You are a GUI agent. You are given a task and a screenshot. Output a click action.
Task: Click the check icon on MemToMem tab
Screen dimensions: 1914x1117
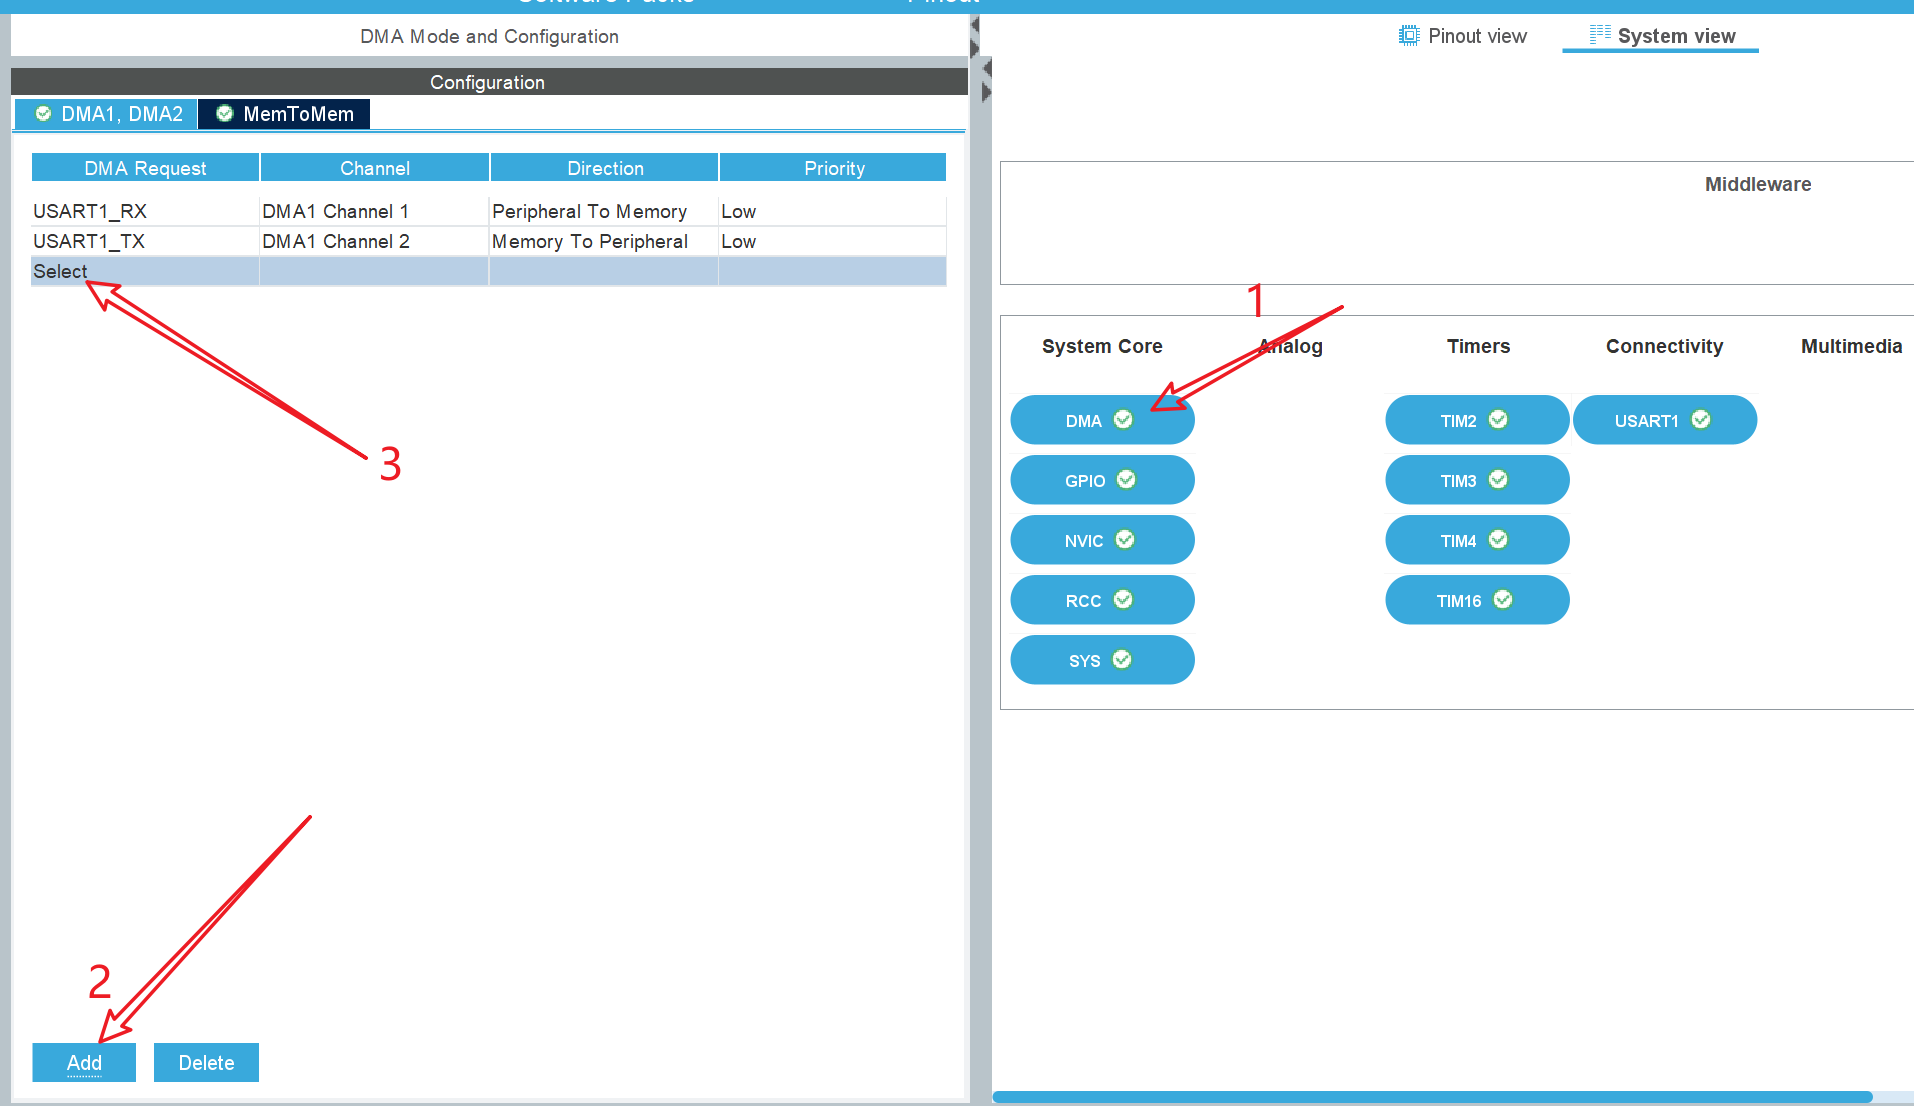[x=225, y=114]
